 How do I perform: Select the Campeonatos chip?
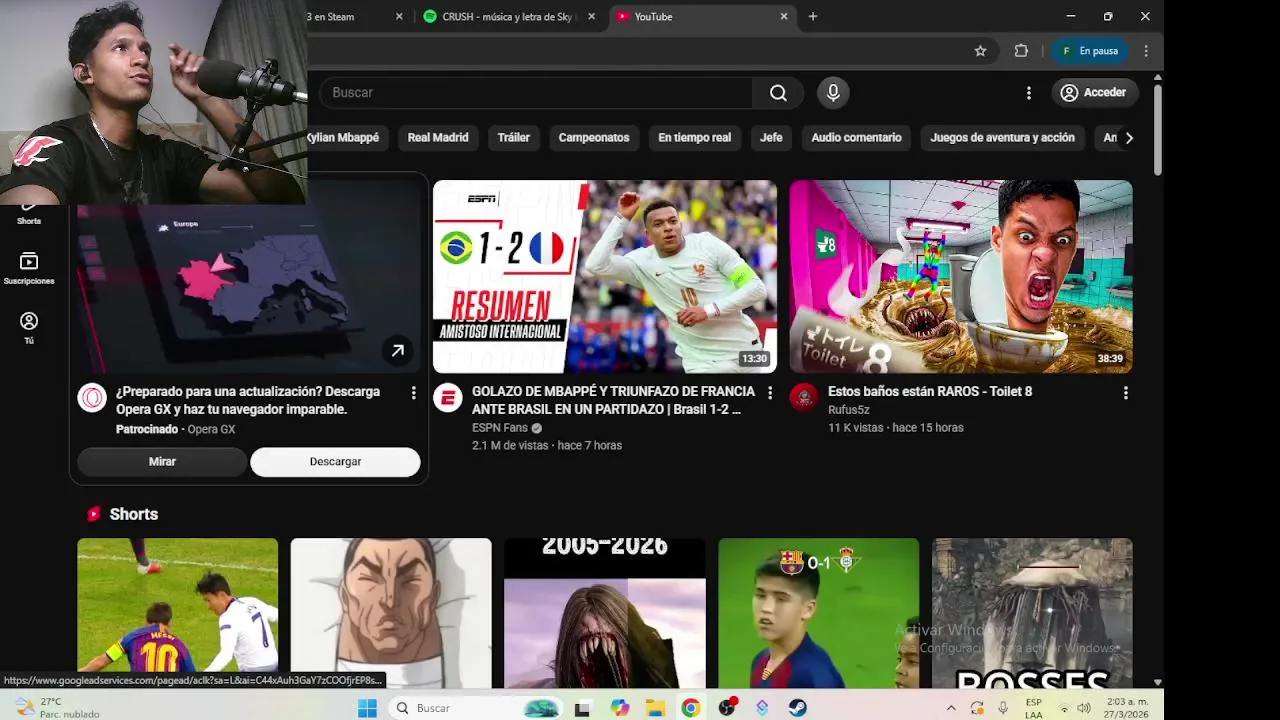(594, 138)
